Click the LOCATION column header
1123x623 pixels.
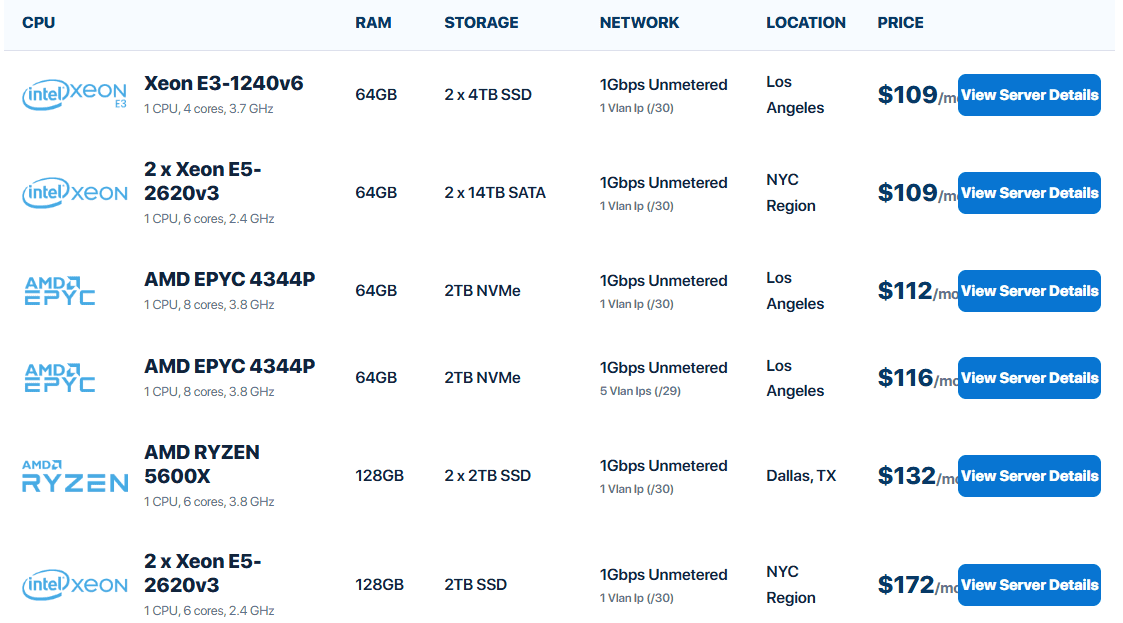pos(806,23)
